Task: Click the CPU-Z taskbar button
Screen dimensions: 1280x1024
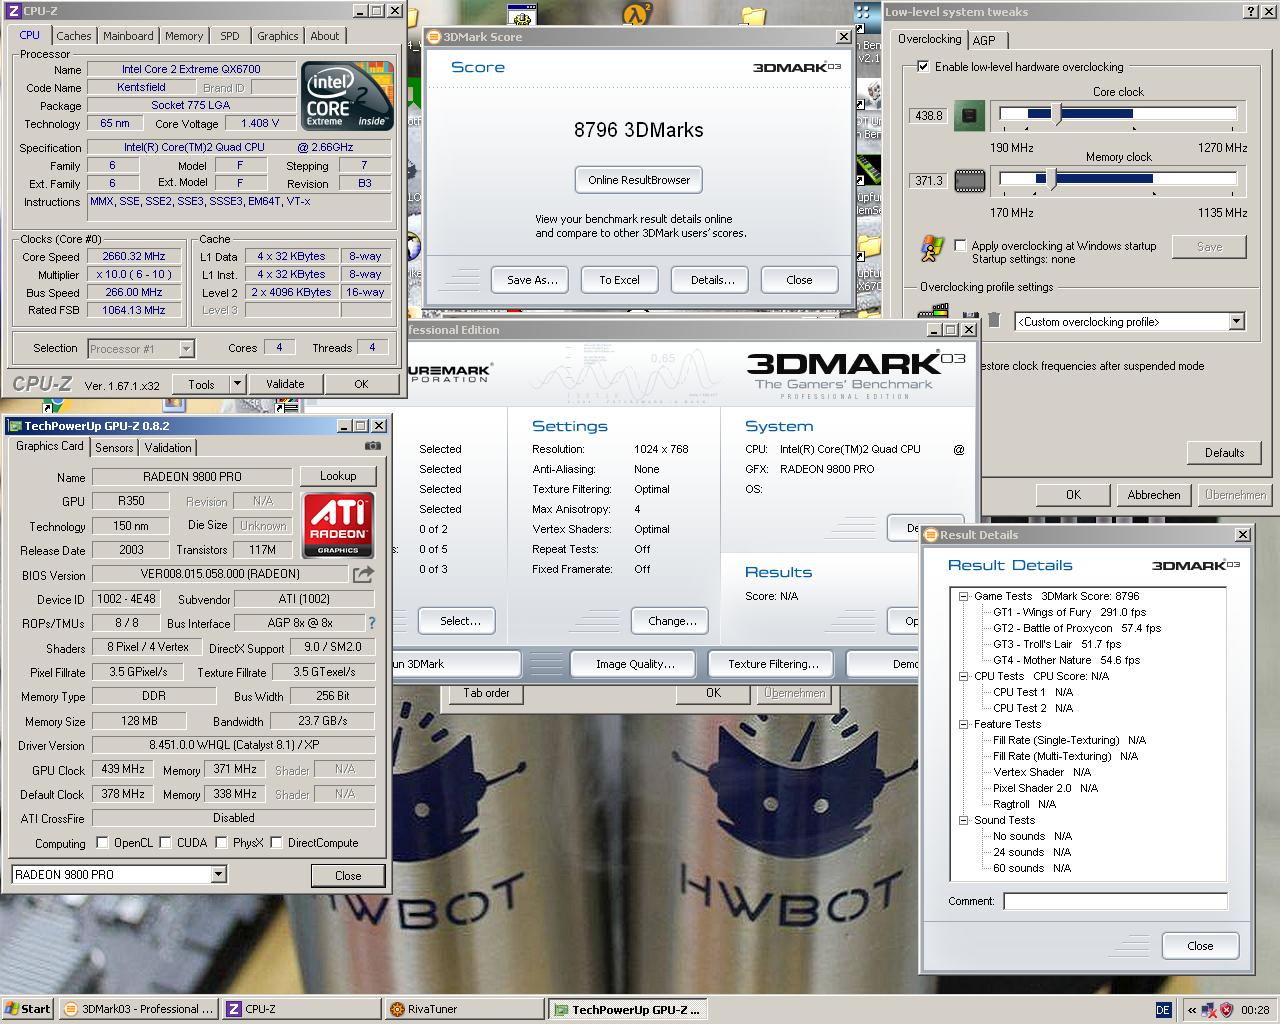Action: [x=300, y=1009]
